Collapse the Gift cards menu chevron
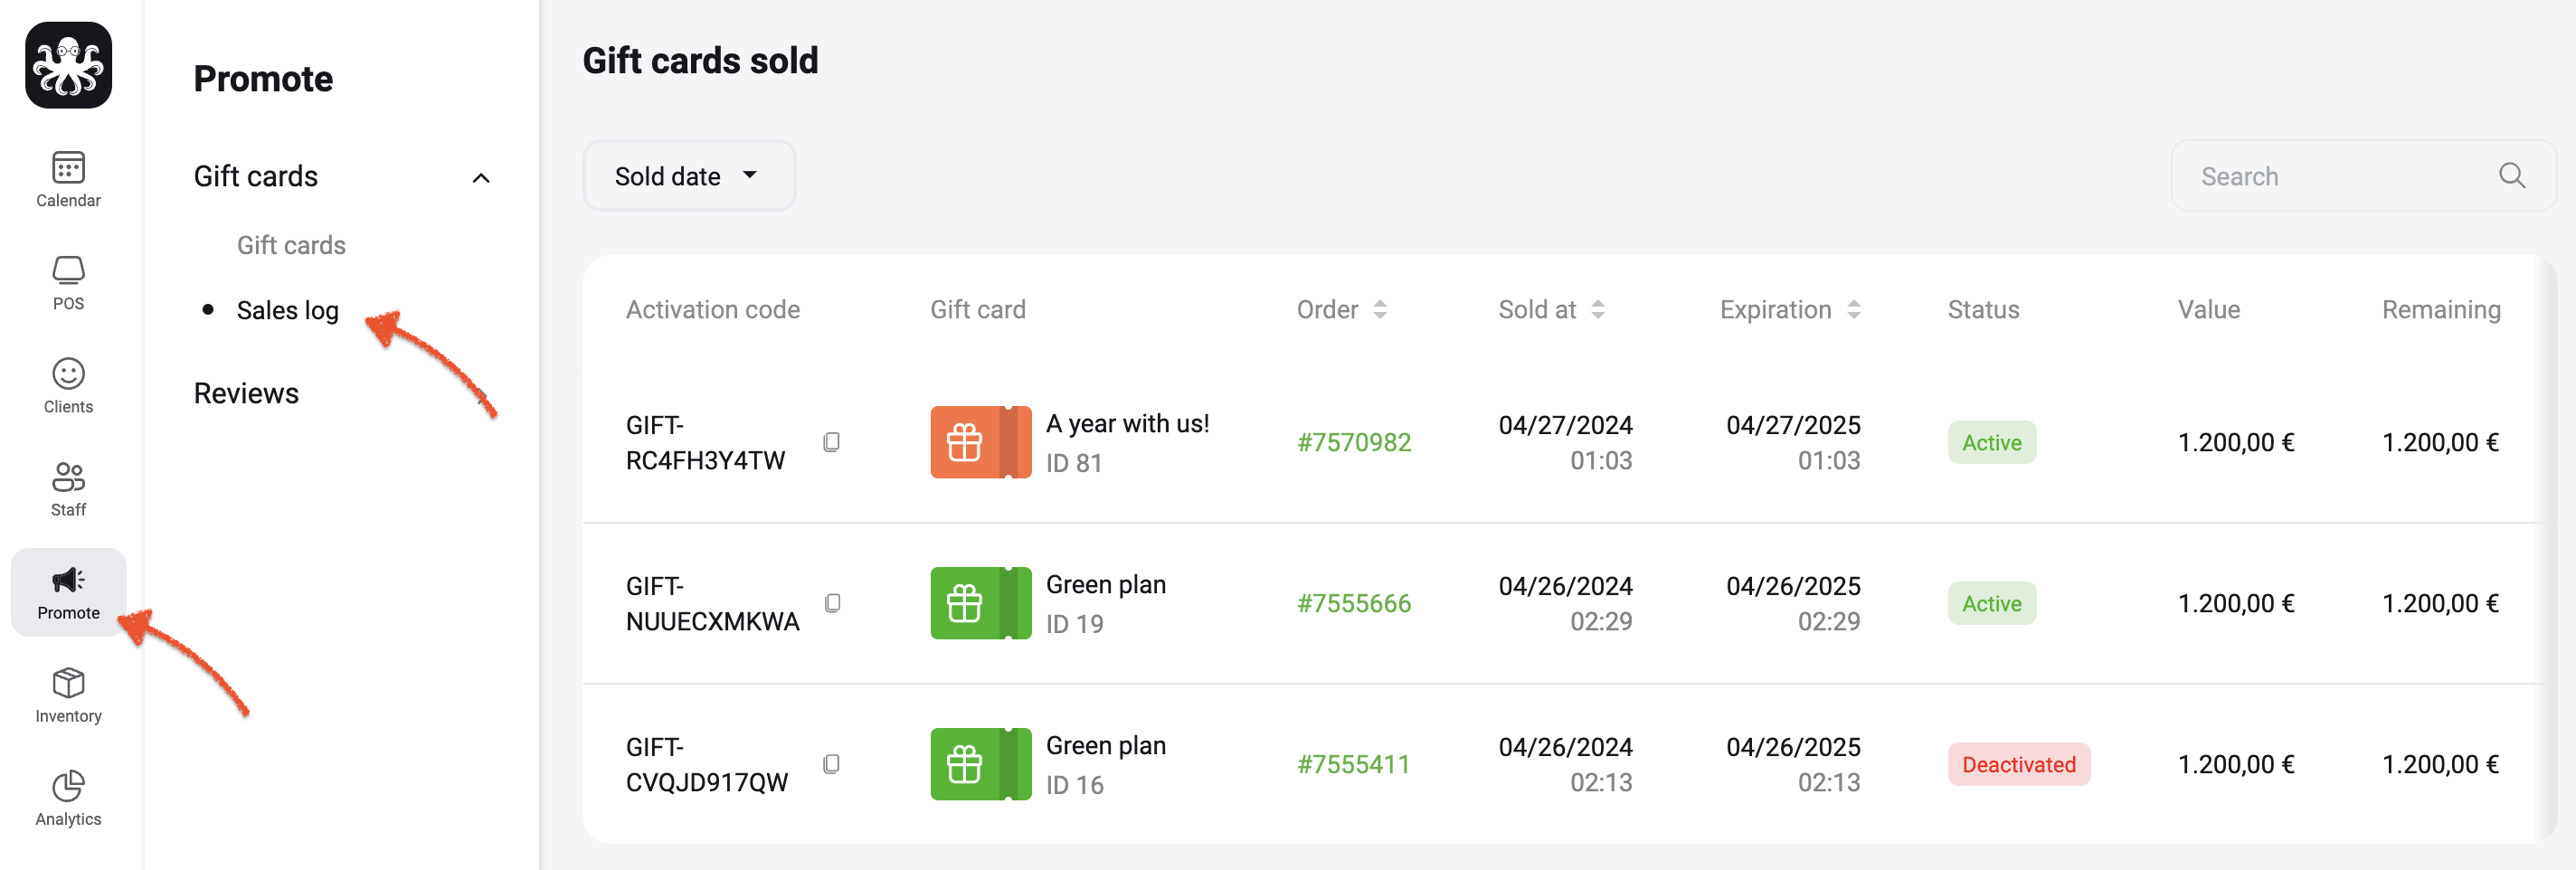 coord(481,178)
